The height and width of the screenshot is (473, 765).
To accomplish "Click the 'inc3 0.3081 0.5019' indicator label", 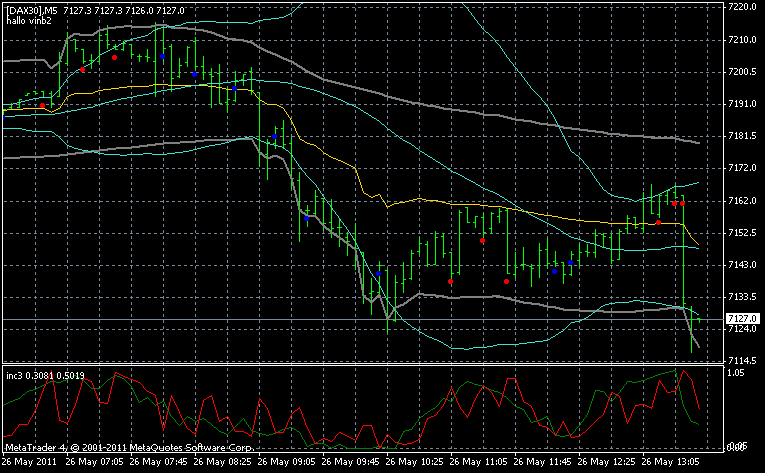I will point(45,376).
